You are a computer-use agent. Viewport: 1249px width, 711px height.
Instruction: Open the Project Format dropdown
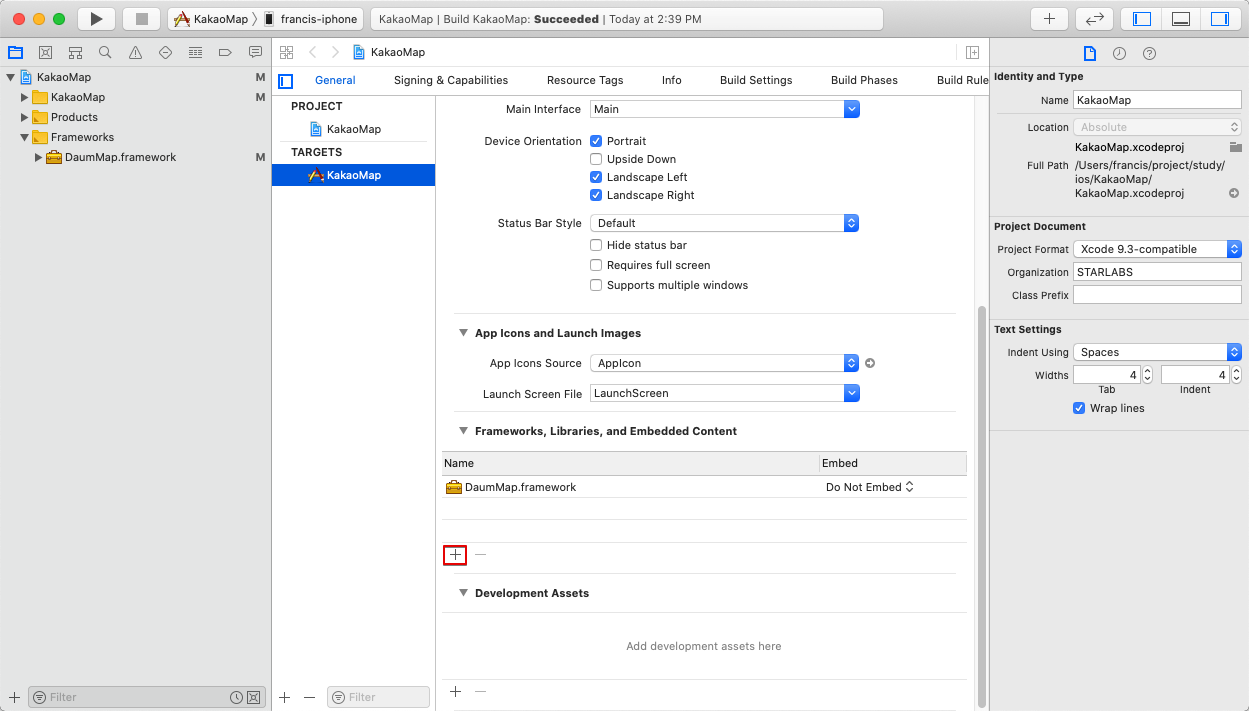coord(1157,249)
